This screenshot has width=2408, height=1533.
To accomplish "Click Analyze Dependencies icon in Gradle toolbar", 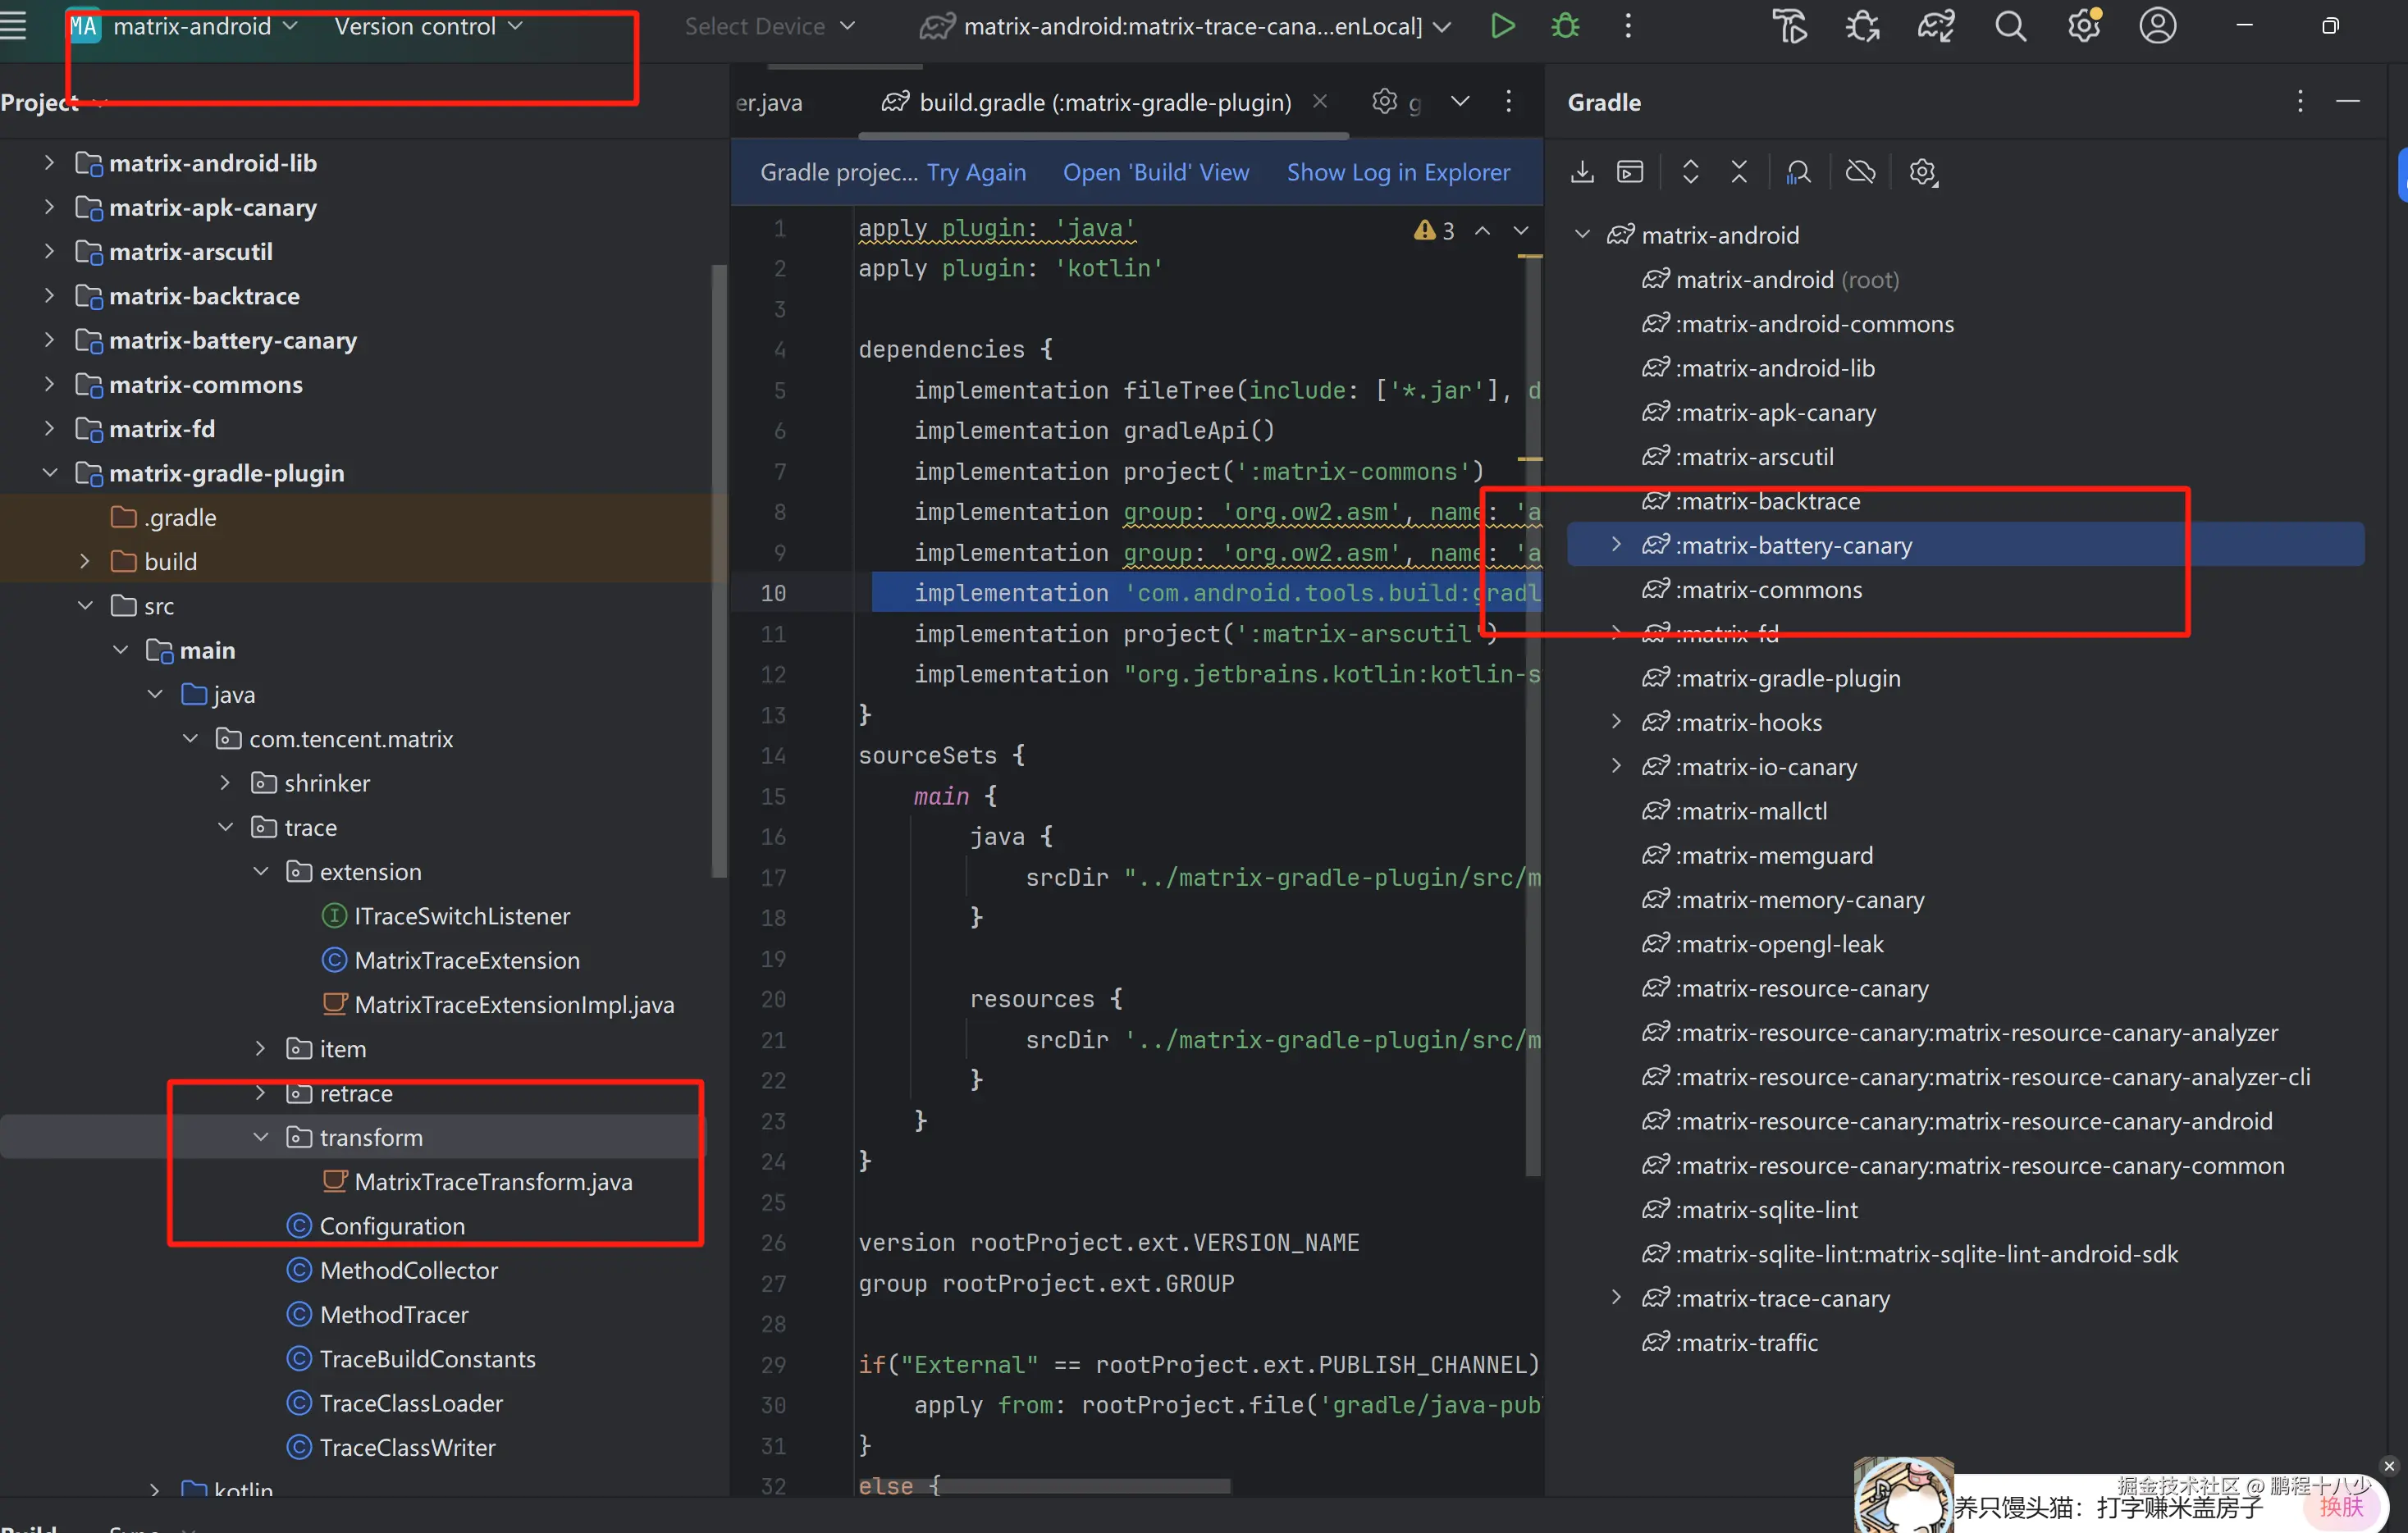I will coord(1798,172).
